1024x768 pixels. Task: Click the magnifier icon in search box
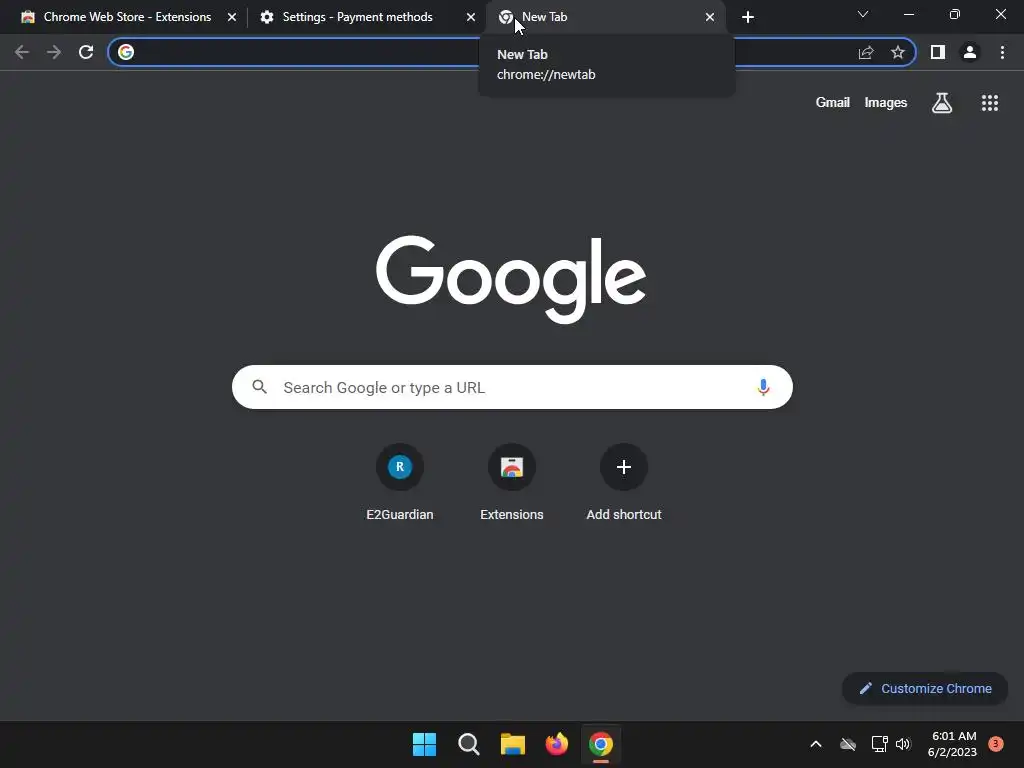[x=259, y=387]
